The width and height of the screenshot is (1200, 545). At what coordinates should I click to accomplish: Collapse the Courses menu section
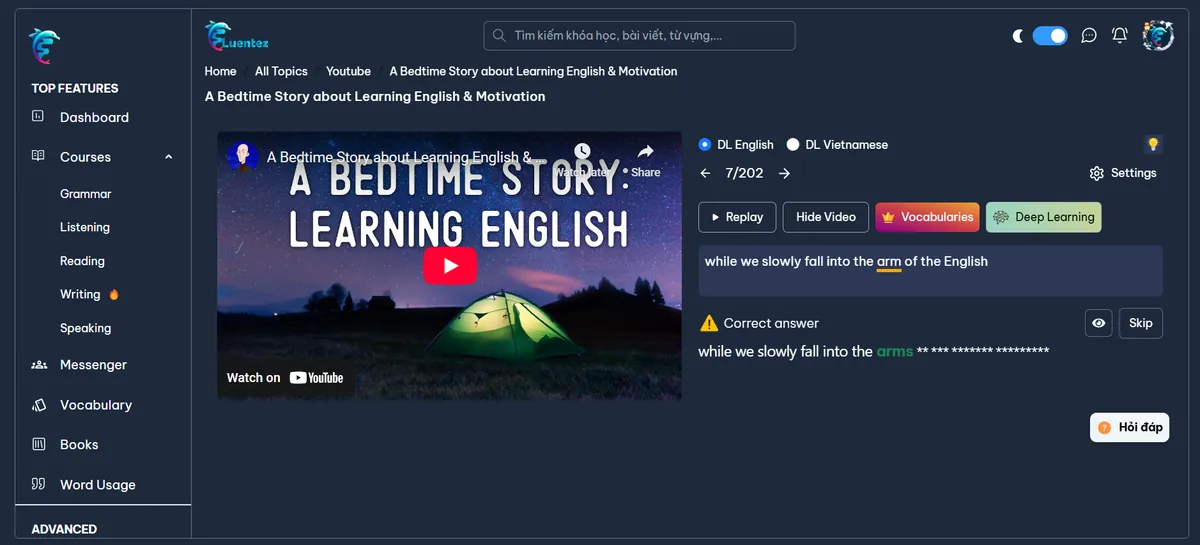click(x=168, y=157)
